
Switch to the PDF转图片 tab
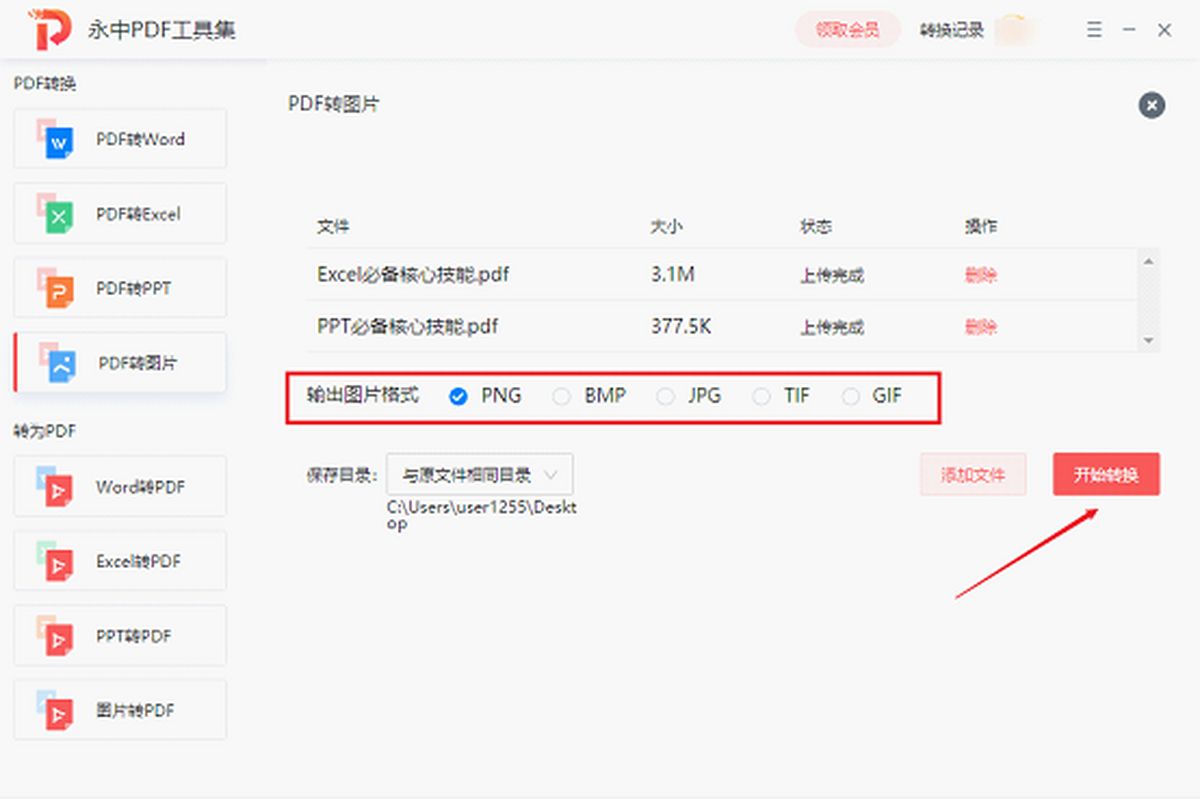(120, 362)
